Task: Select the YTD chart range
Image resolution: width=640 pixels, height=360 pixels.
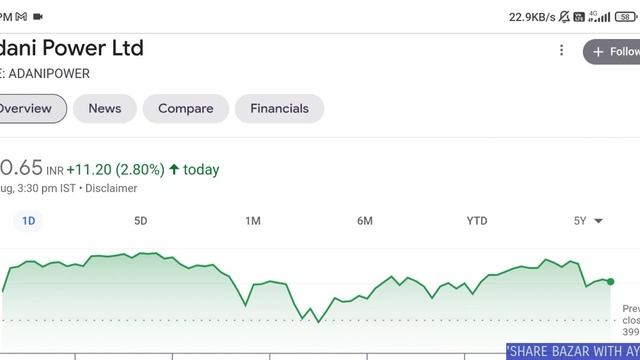Action: (477, 221)
